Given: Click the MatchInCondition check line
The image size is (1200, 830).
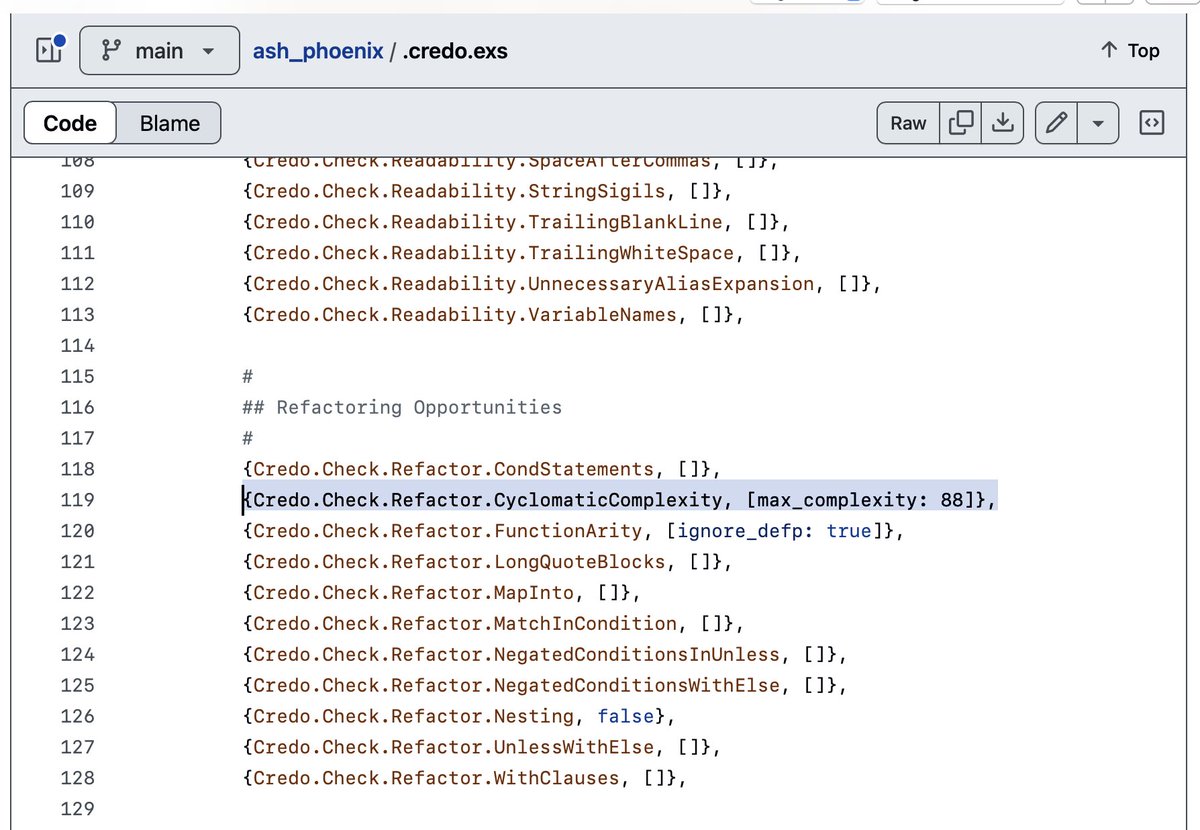Looking at the screenshot, I should click(494, 623).
